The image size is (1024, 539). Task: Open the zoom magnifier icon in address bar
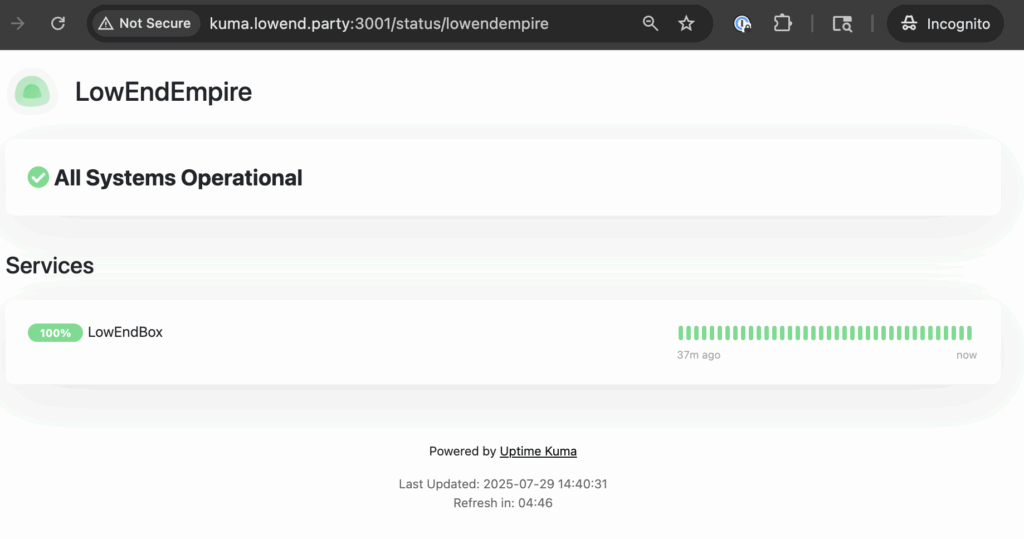(x=650, y=23)
